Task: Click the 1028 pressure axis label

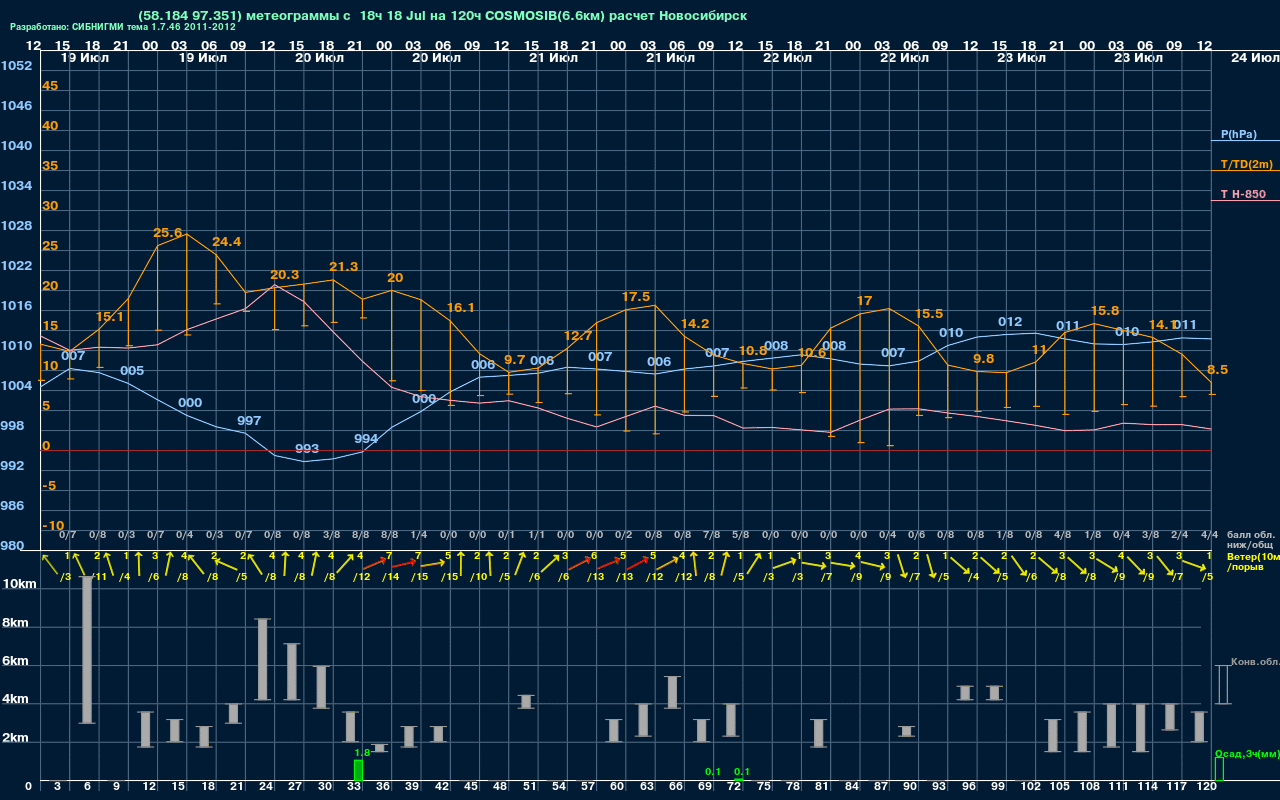Action: [x=16, y=226]
